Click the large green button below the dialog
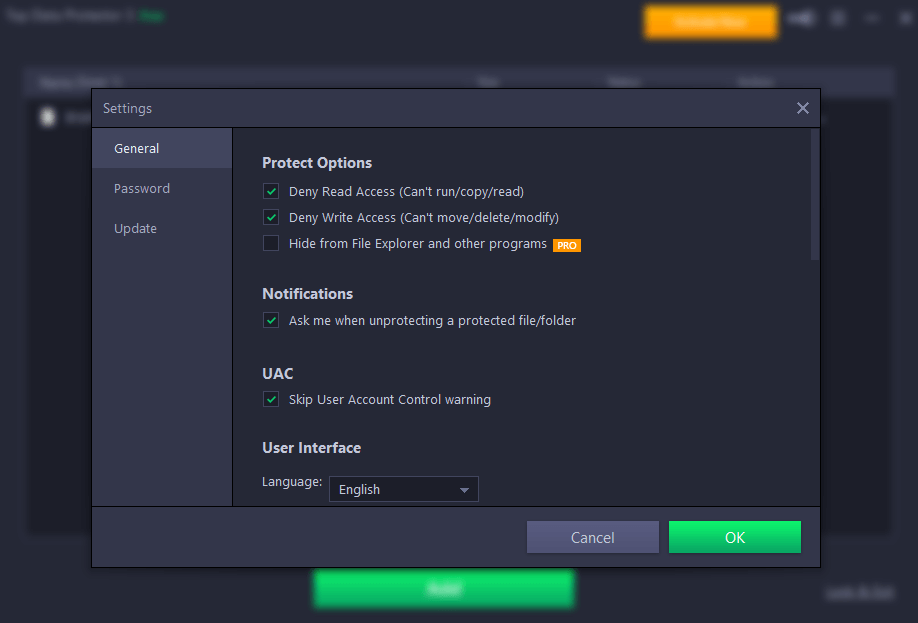This screenshot has width=918, height=623. pos(444,589)
